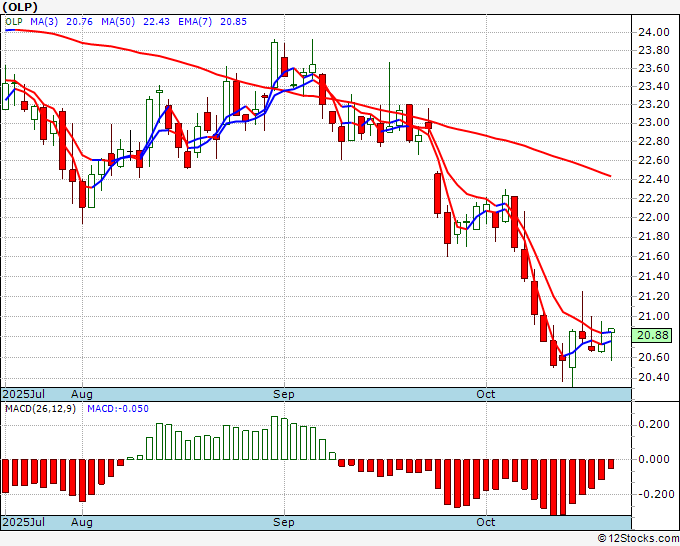The width and height of the screenshot is (680, 546).
Task: Click the MACD(26,12,9) indicator label
Action: click(40, 409)
